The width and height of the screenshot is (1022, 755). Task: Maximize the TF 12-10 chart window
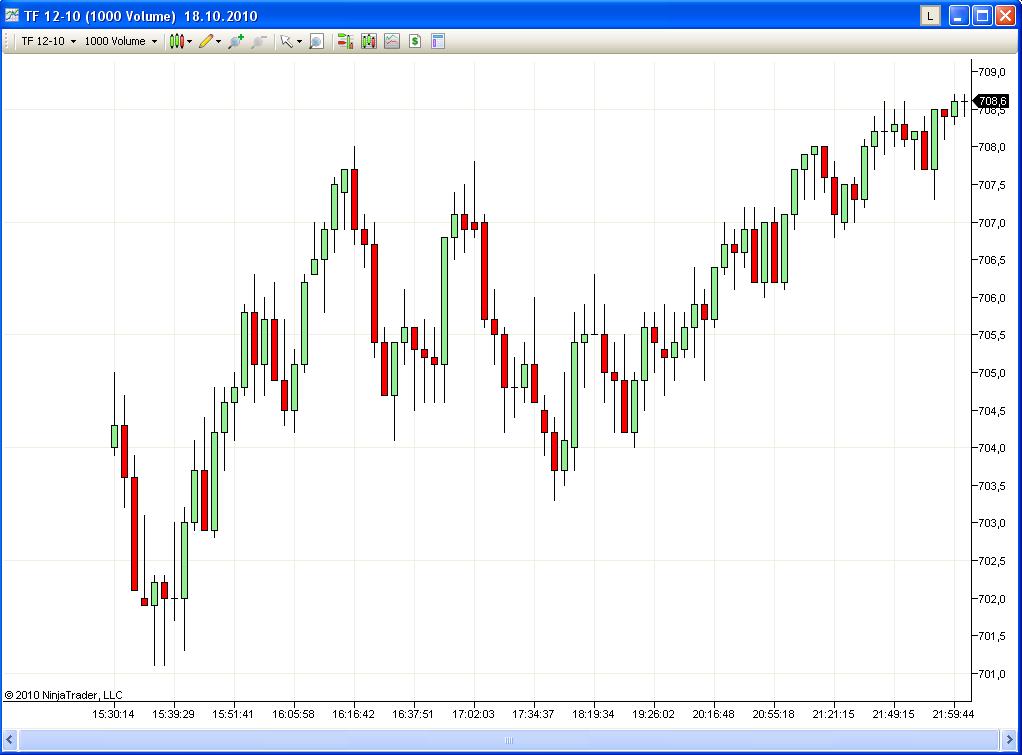[982, 16]
